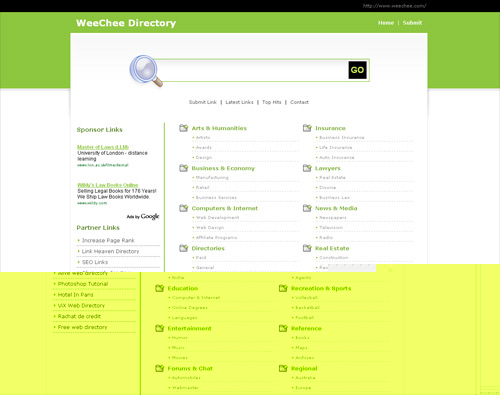Screen dimensions: 500x395
Task: Focus the directory search input field
Action: 253,70
